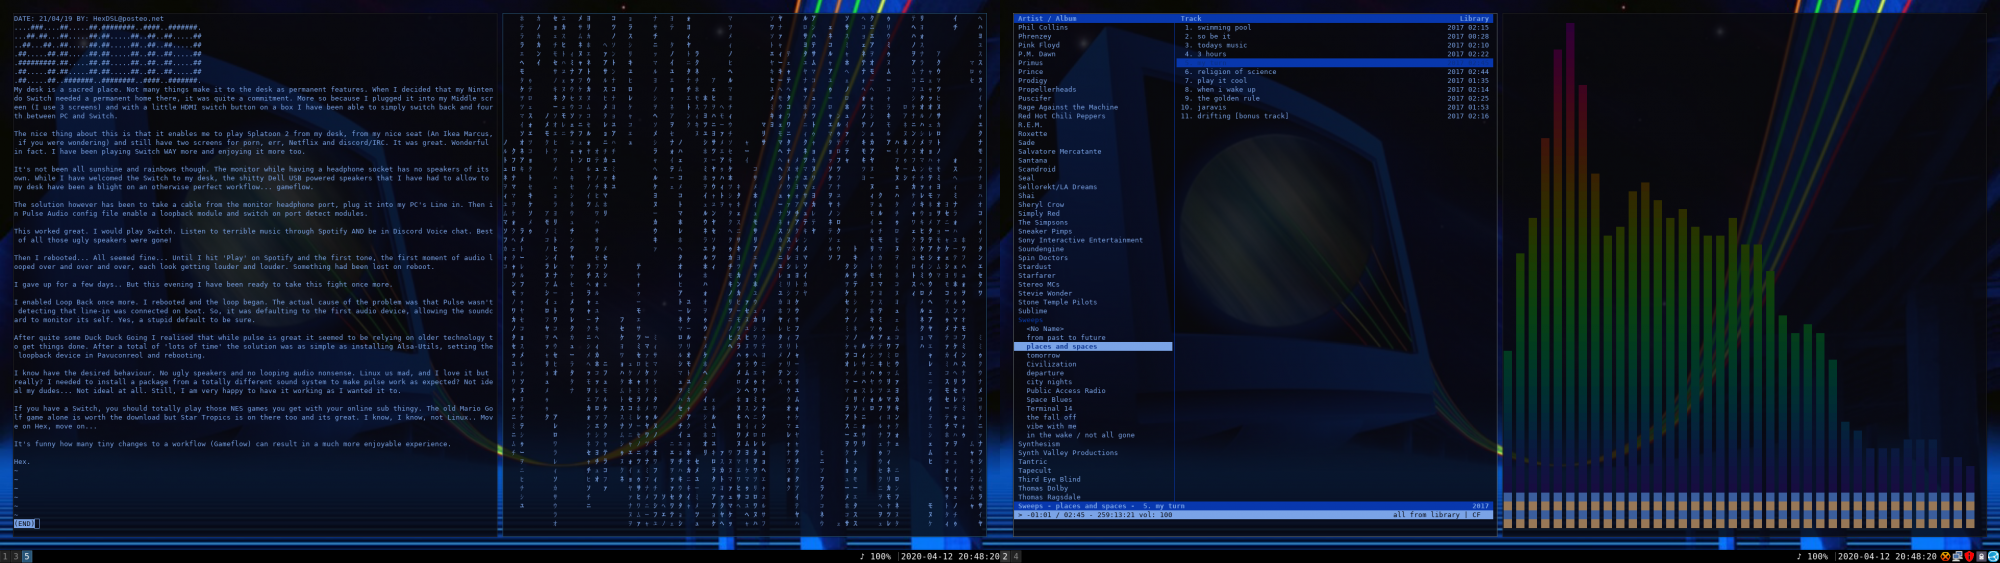Switch to workspace 3
This screenshot has width=2000, height=563.
[16, 557]
